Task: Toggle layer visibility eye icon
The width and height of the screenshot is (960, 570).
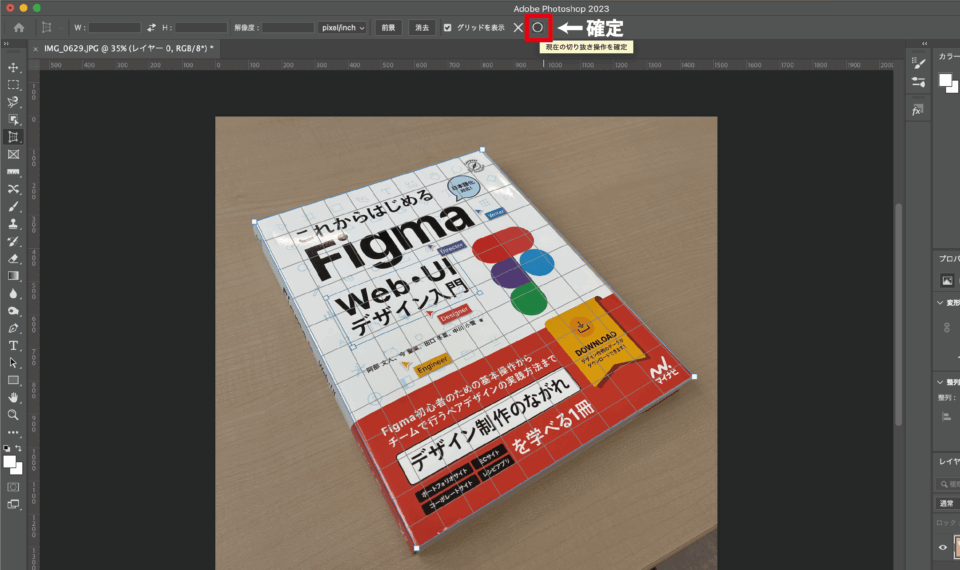Action: point(943,547)
